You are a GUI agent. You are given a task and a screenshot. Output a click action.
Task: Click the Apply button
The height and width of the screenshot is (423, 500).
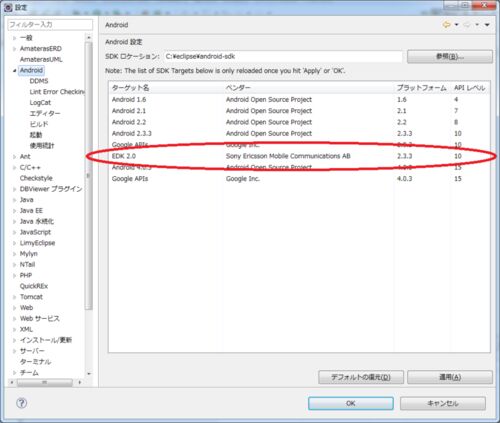(450, 377)
